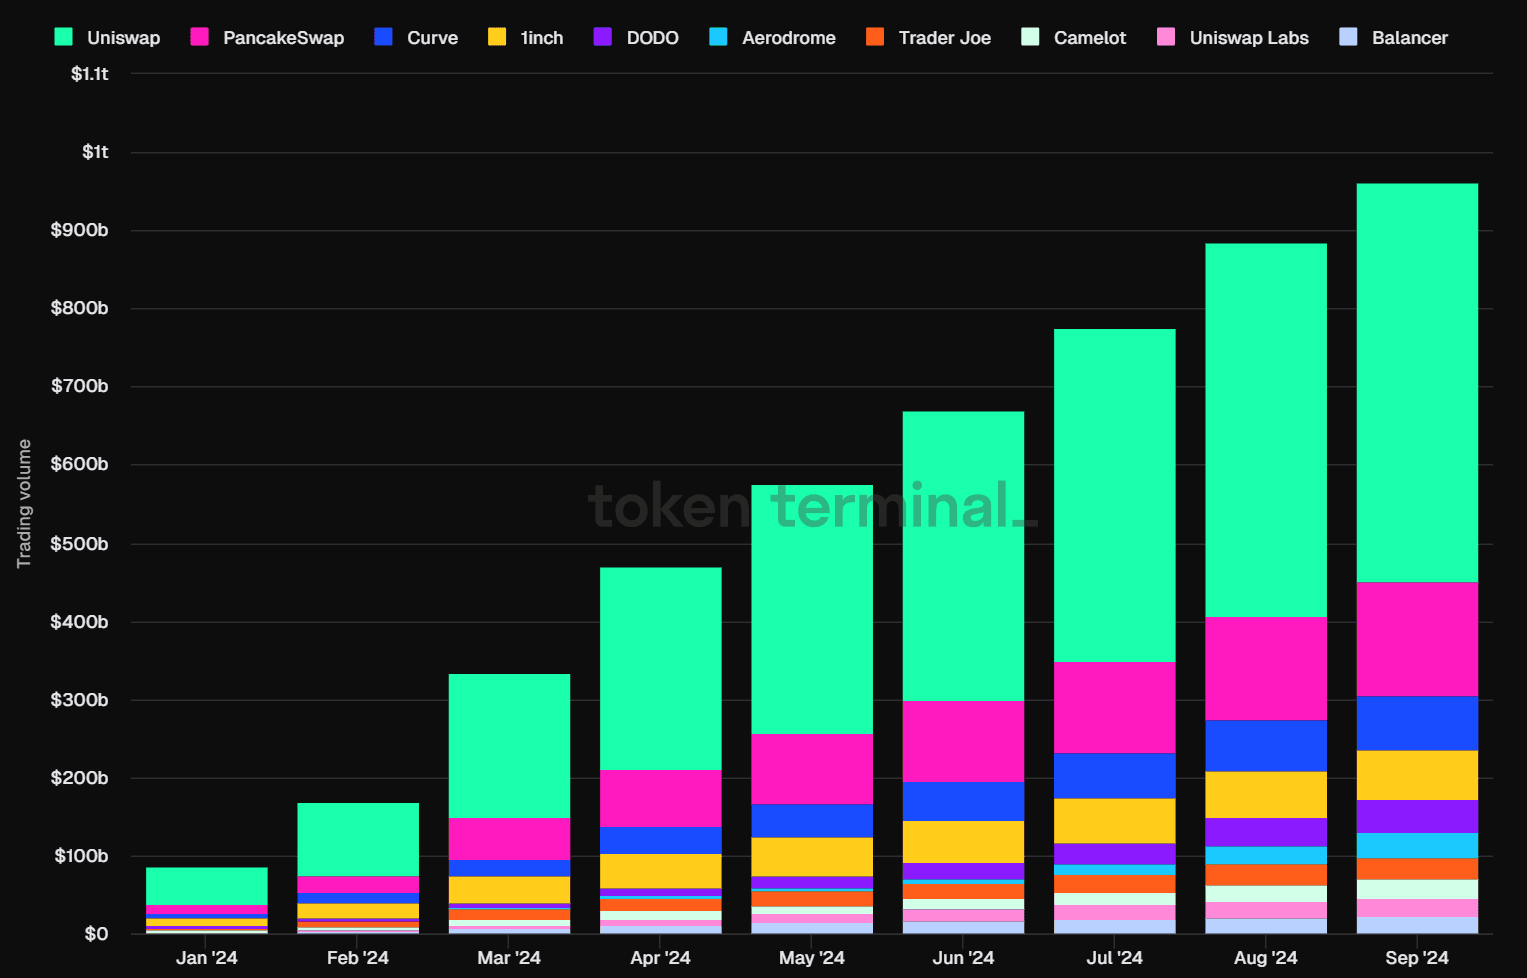This screenshot has width=1527, height=978.
Task: Select the Uniswap segment of Sep '24 bar
Action: pos(1417,383)
